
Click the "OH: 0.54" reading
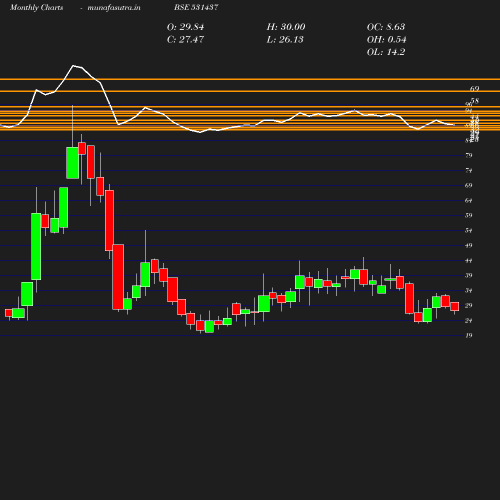pyautogui.click(x=386, y=40)
